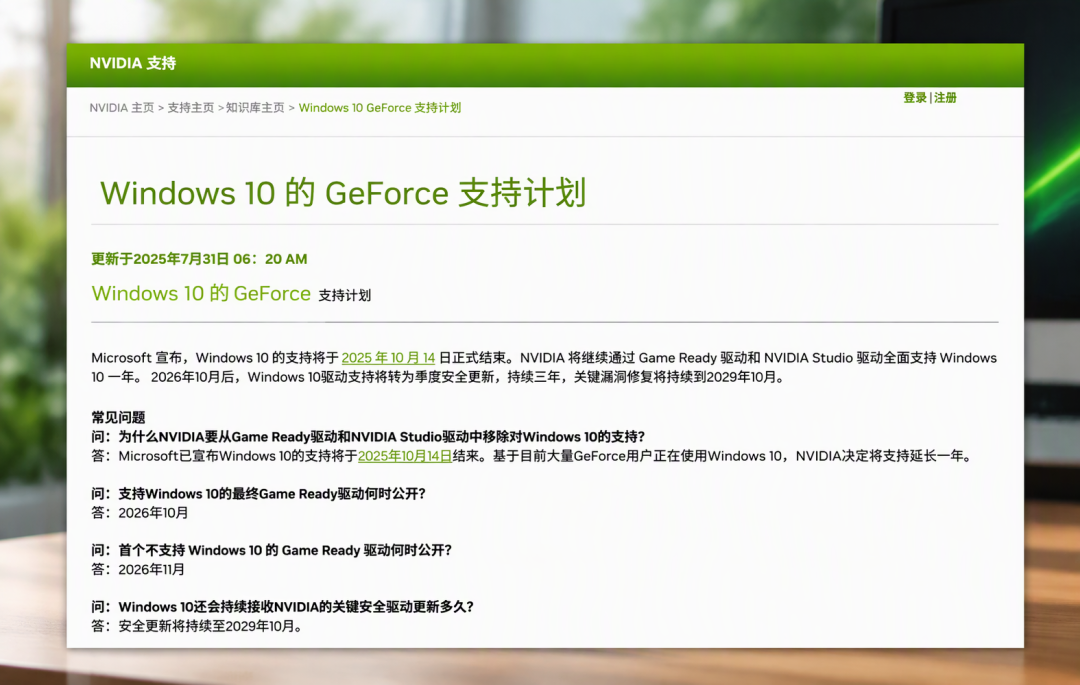This screenshot has height=685, width=1080.
Task: Open the NVIDIA 主页 breadcrumb link
Action: tap(122, 107)
